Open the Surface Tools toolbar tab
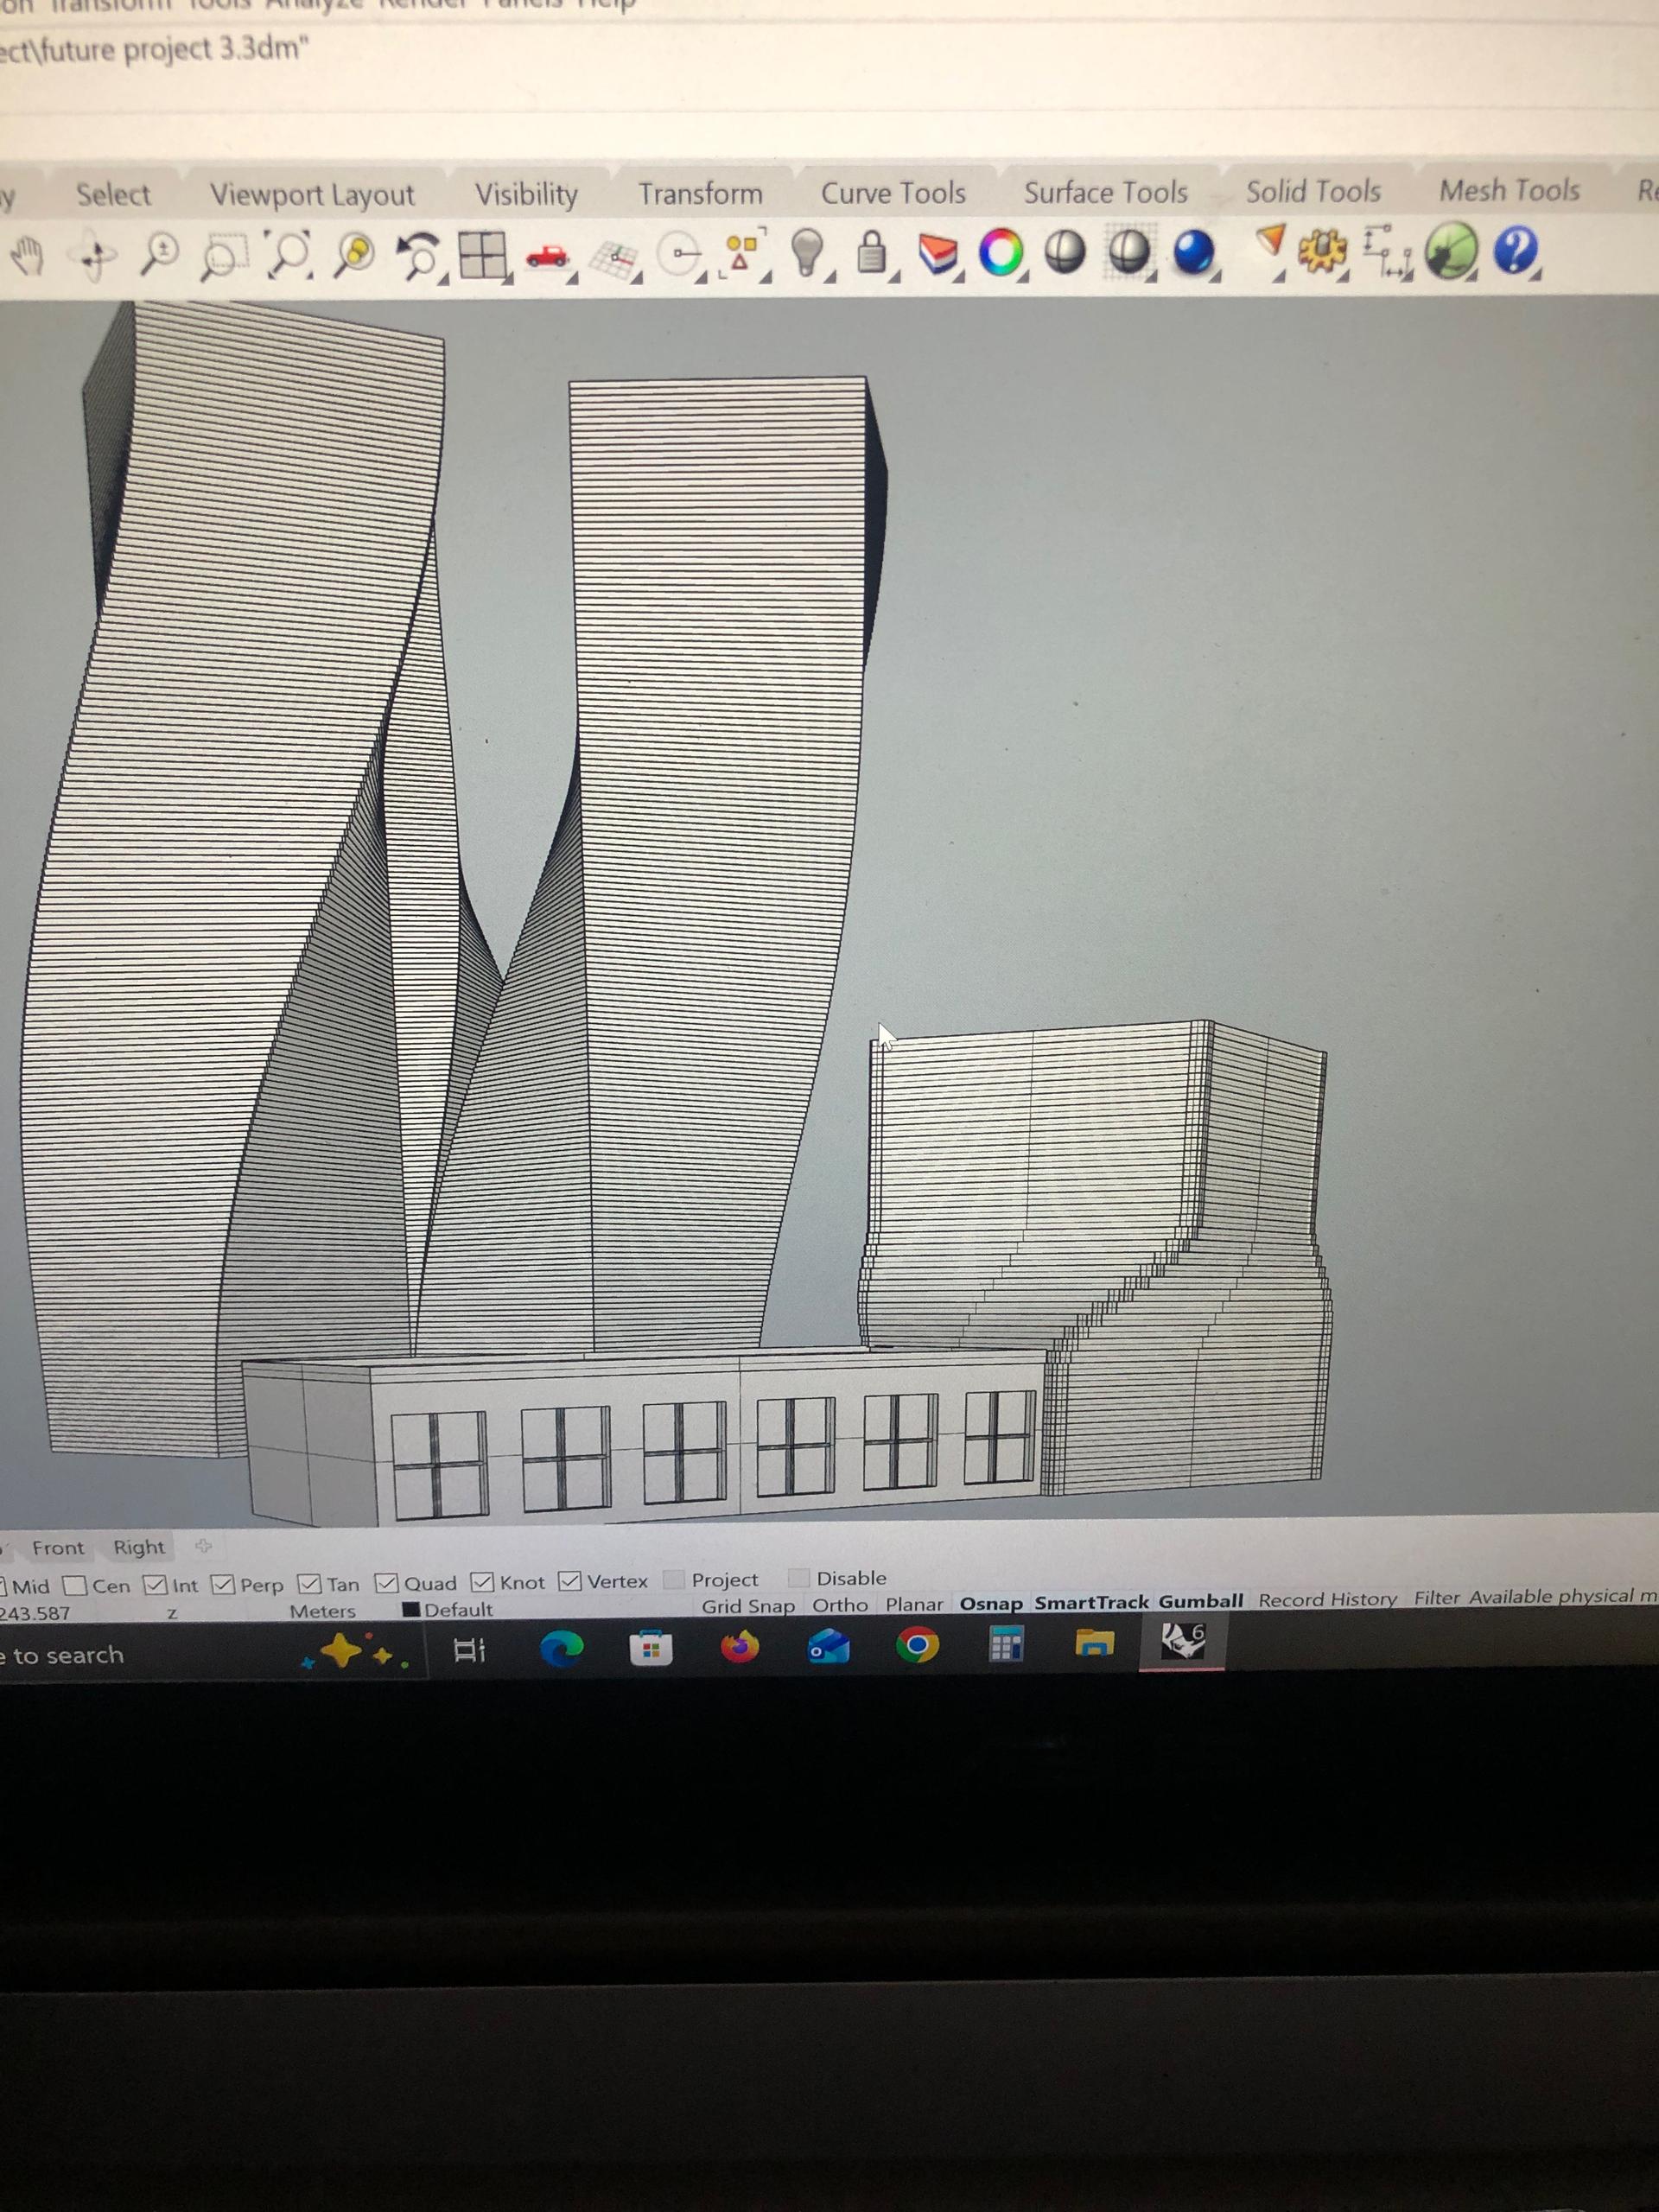 tap(1105, 192)
